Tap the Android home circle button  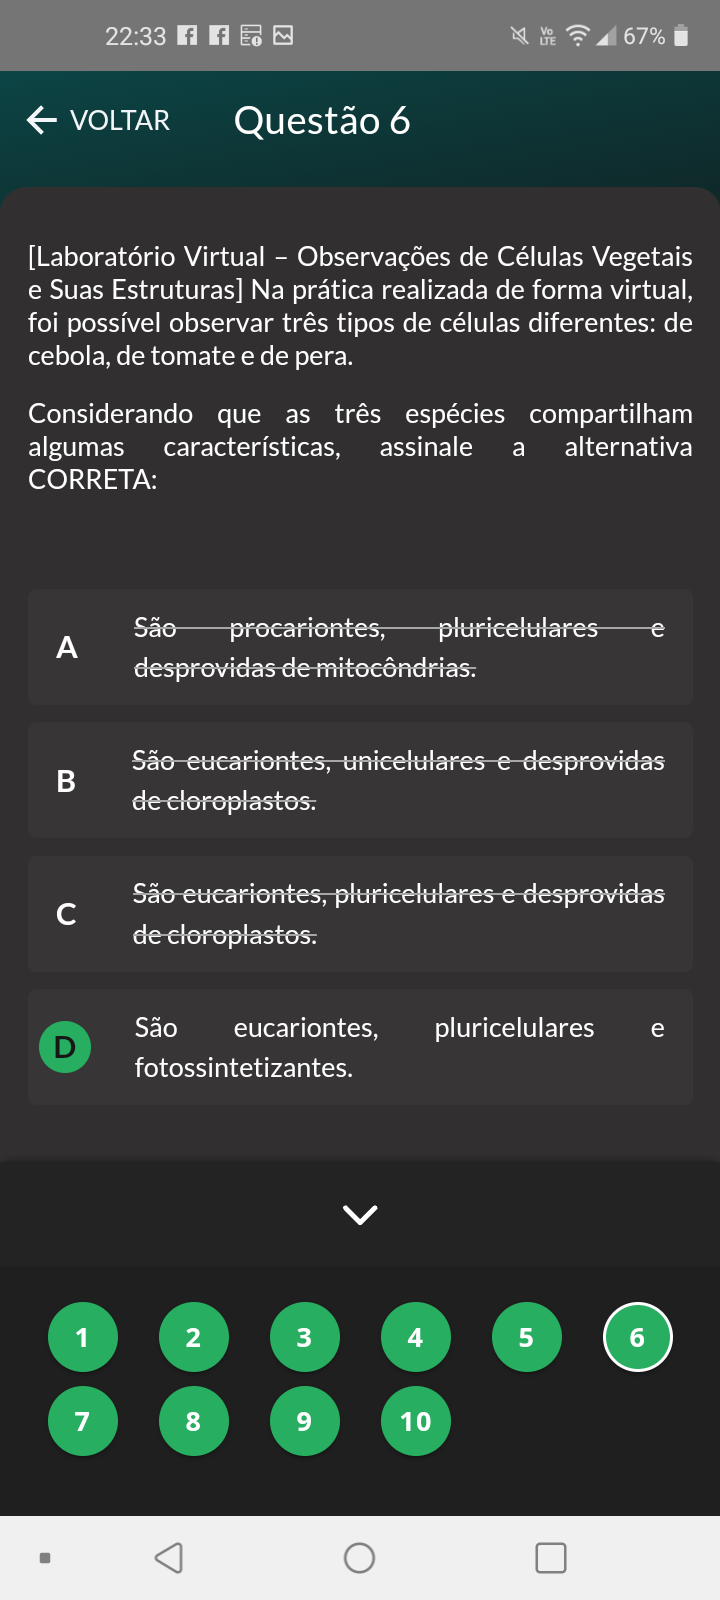tap(359, 1558)
